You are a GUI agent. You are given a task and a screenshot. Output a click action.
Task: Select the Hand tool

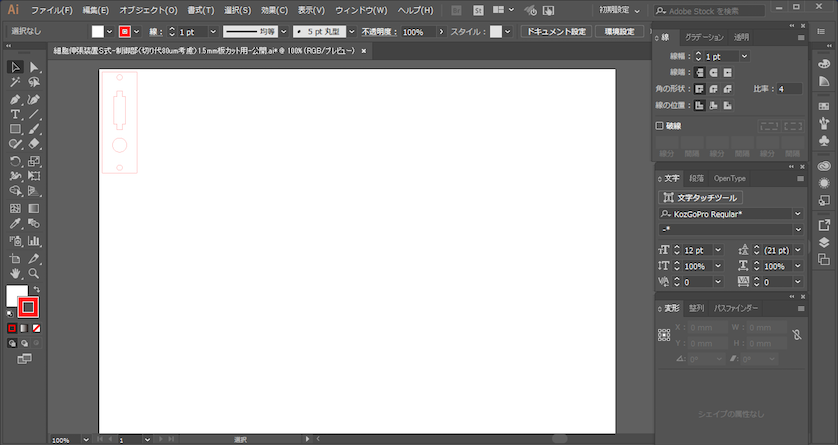(15, 274)
